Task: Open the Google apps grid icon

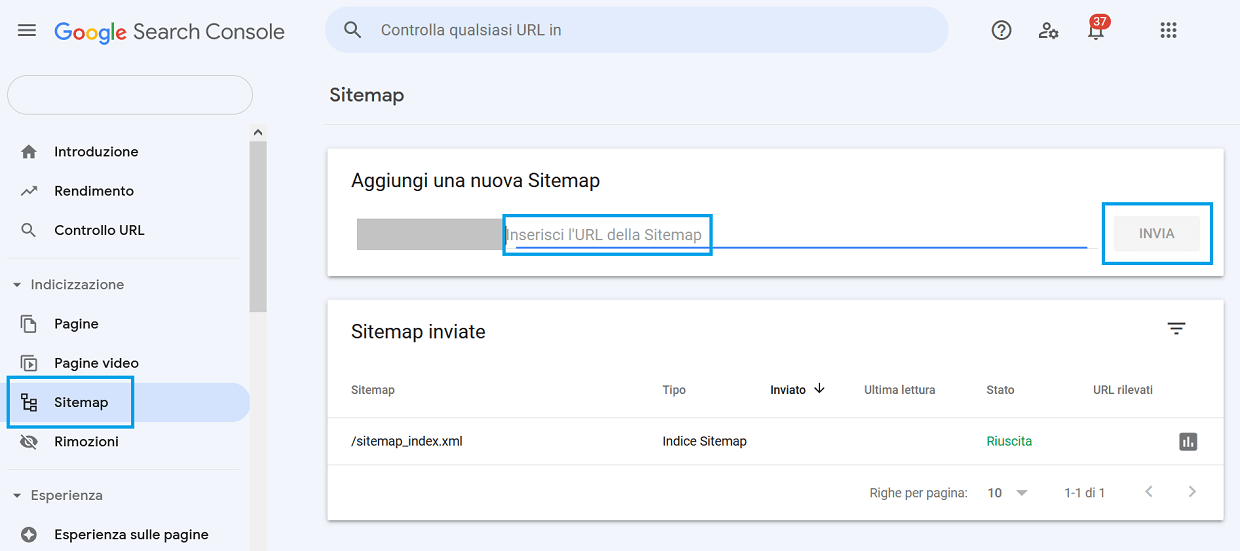Action: (x=1168, y=30)
